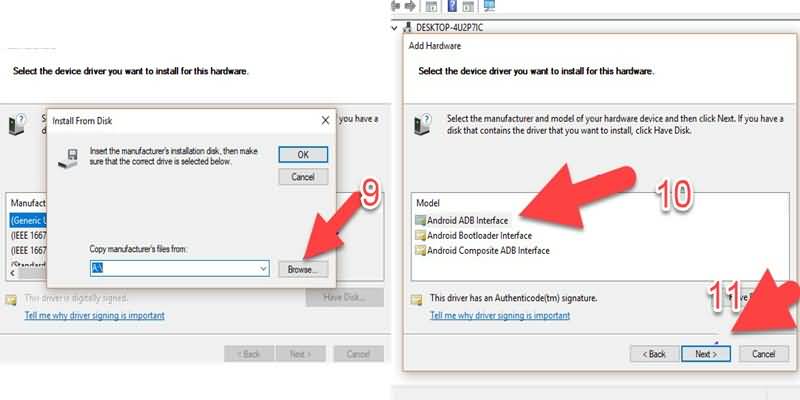
Task: Click the forward arrow in Device Manager toolbar
Action: tap(410, 6)
